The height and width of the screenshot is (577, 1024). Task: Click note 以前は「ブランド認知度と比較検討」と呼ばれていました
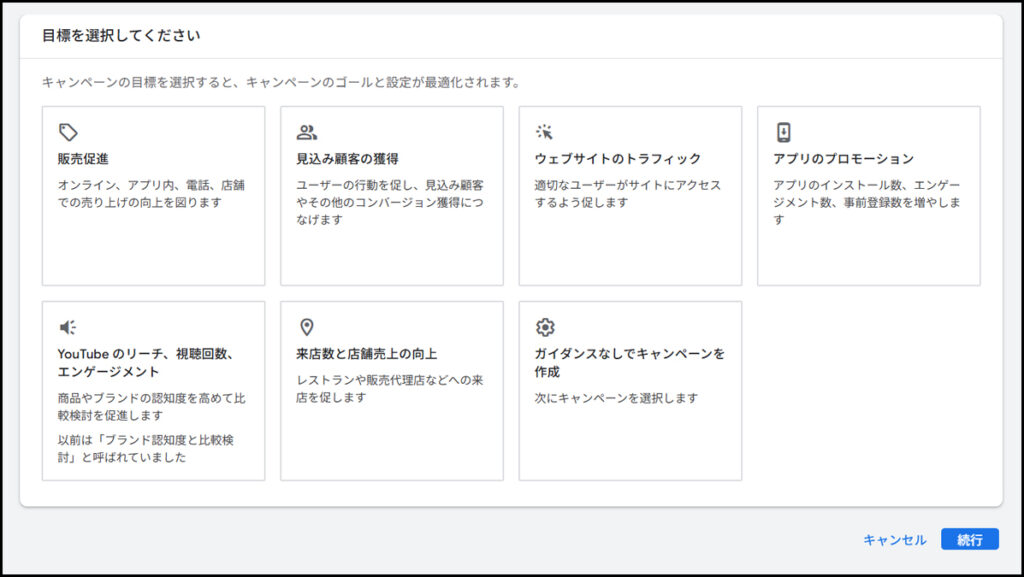(146, 448)
